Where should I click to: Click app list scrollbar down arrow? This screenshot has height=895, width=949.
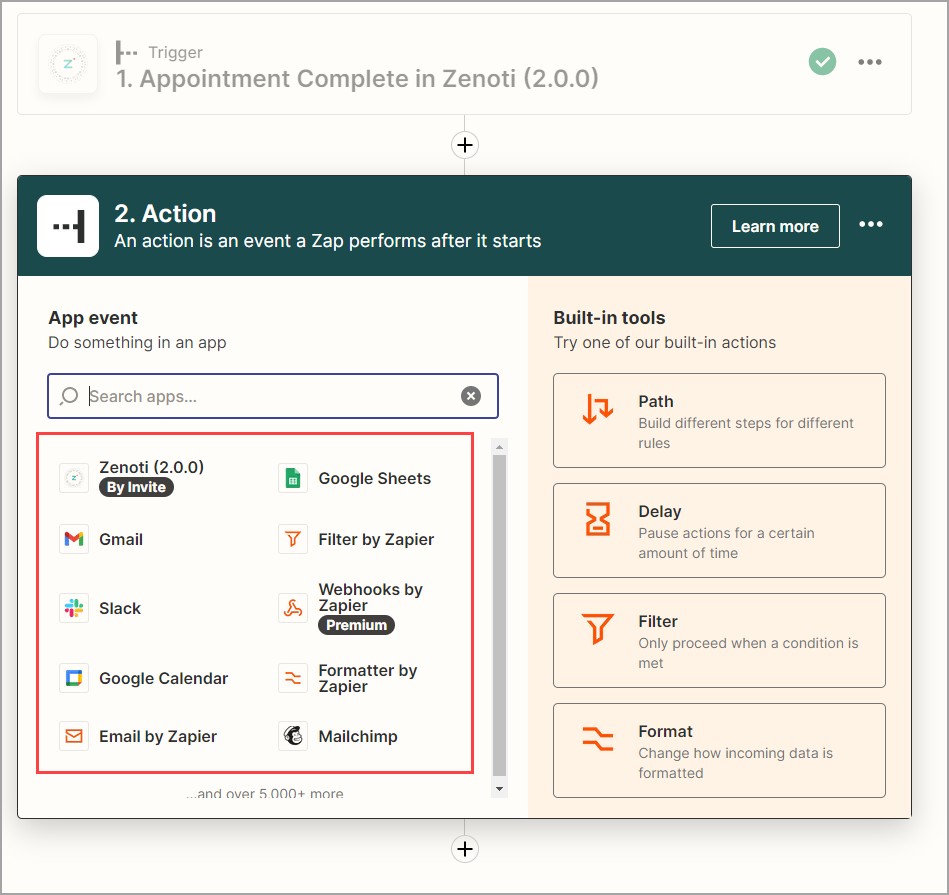pos(499,788)
